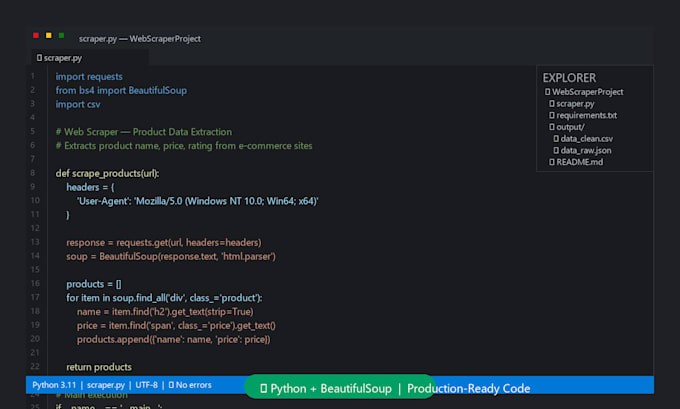Click the name = item.find('h2') line
The image size is (680, 409).
pyautogui.click(x=165, y=312)
